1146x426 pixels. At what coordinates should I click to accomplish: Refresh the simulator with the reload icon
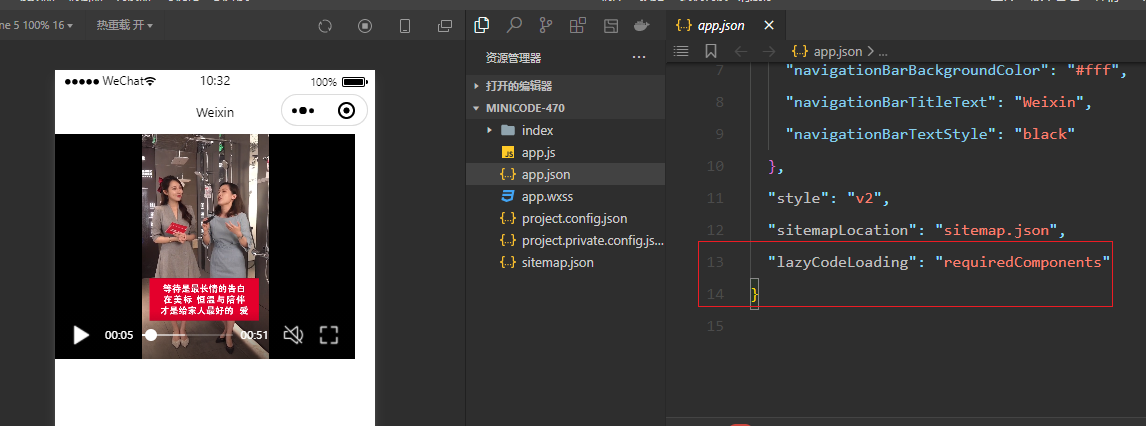click(325, 26)
